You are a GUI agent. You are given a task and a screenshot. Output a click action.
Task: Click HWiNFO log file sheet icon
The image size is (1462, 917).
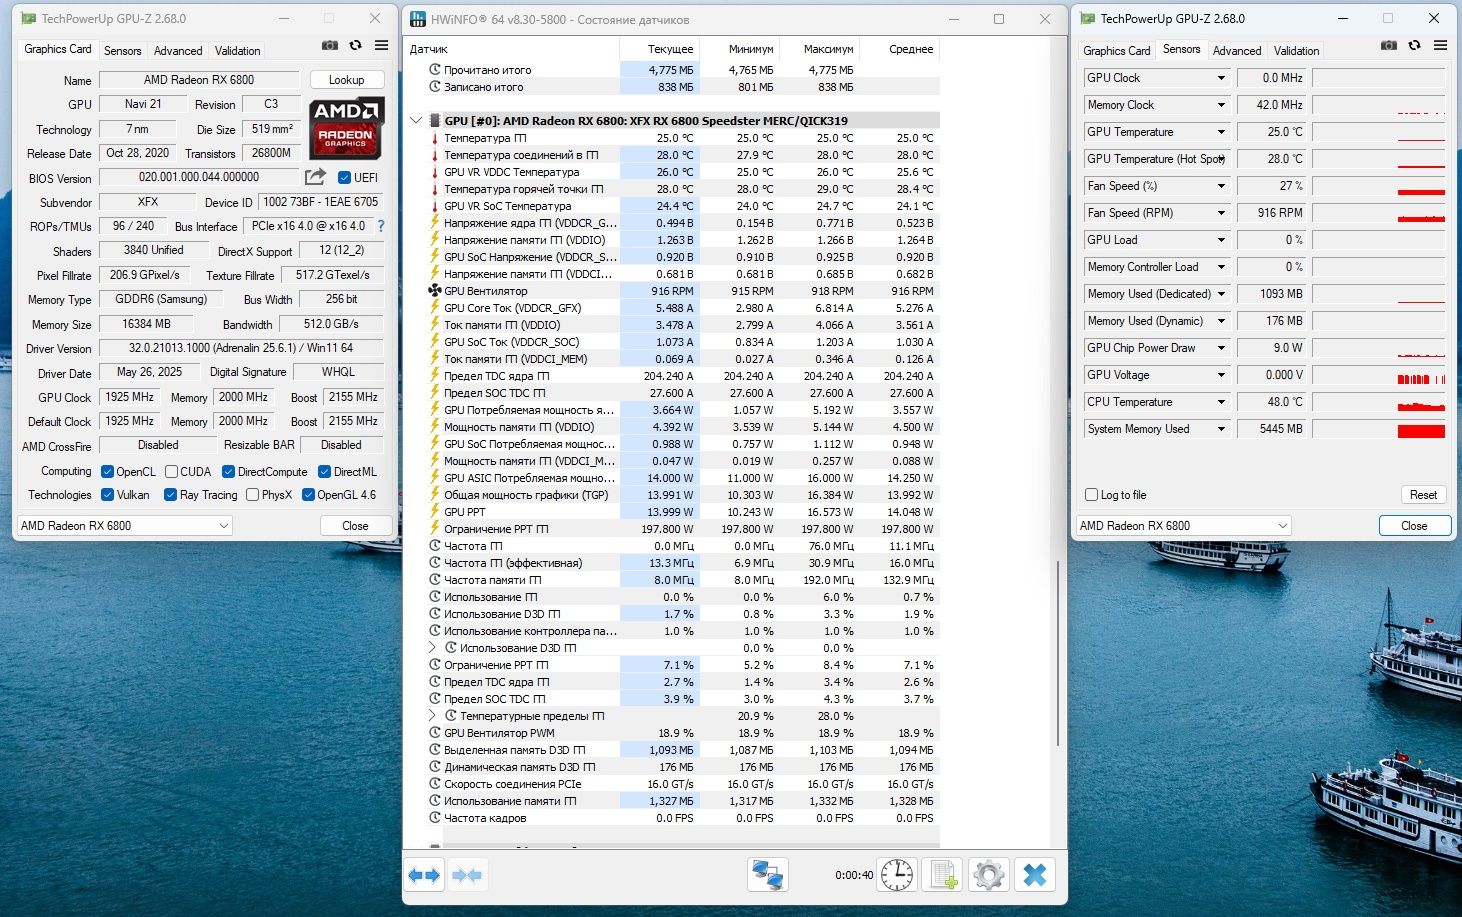[x=943, y=875]
